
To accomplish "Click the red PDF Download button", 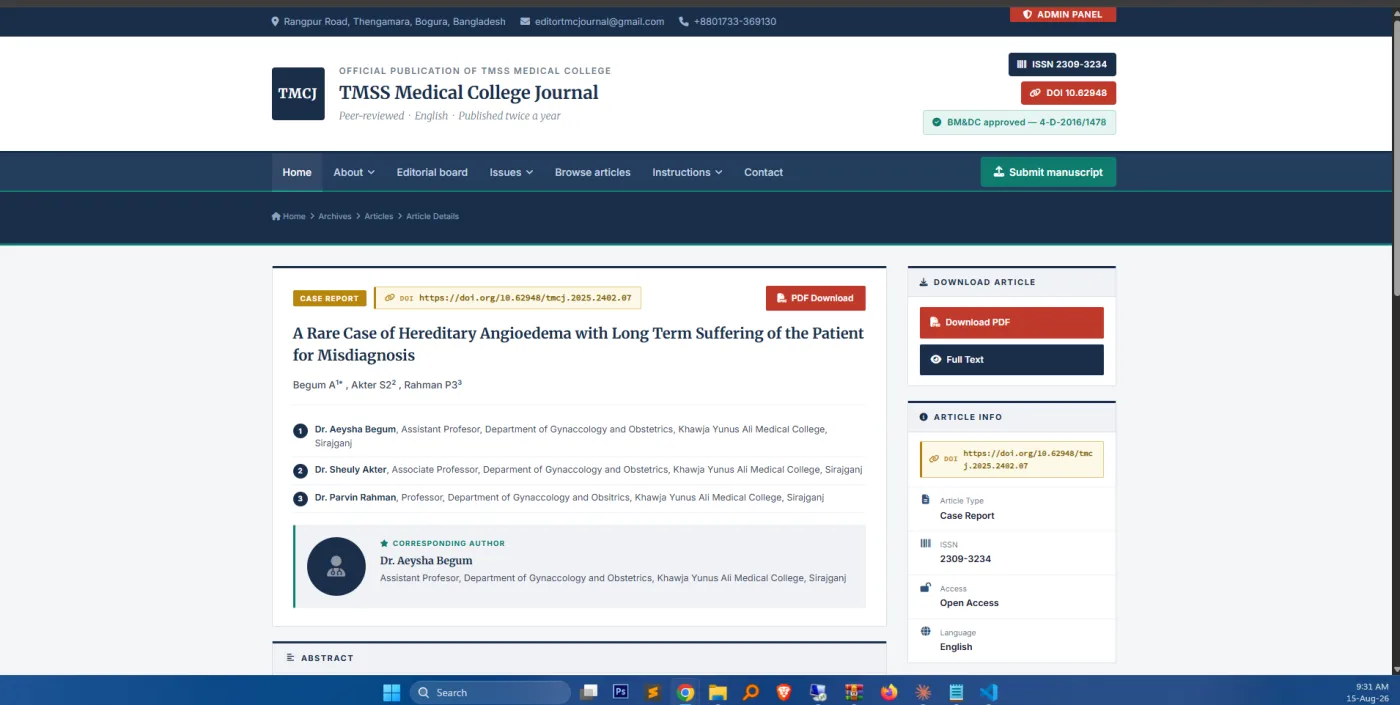I will (x=816, y=298).
